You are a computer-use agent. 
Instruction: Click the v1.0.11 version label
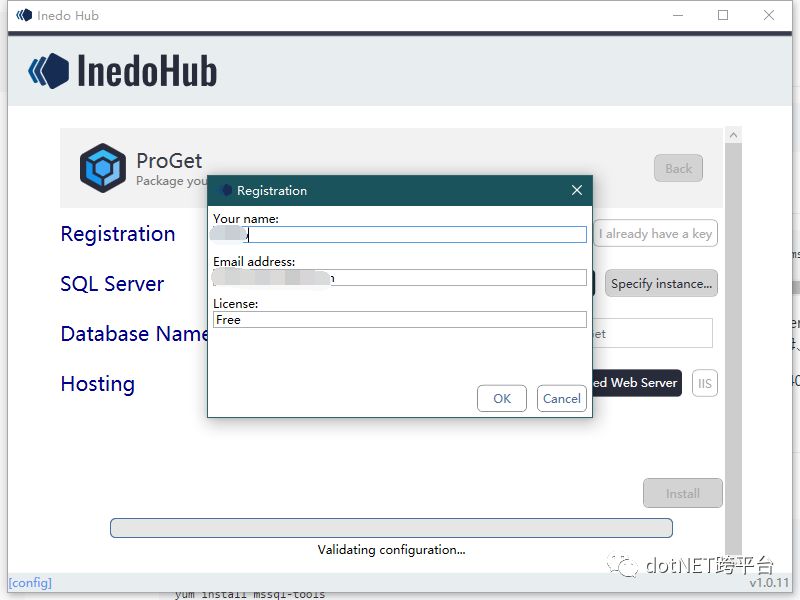tap(769, 583)
